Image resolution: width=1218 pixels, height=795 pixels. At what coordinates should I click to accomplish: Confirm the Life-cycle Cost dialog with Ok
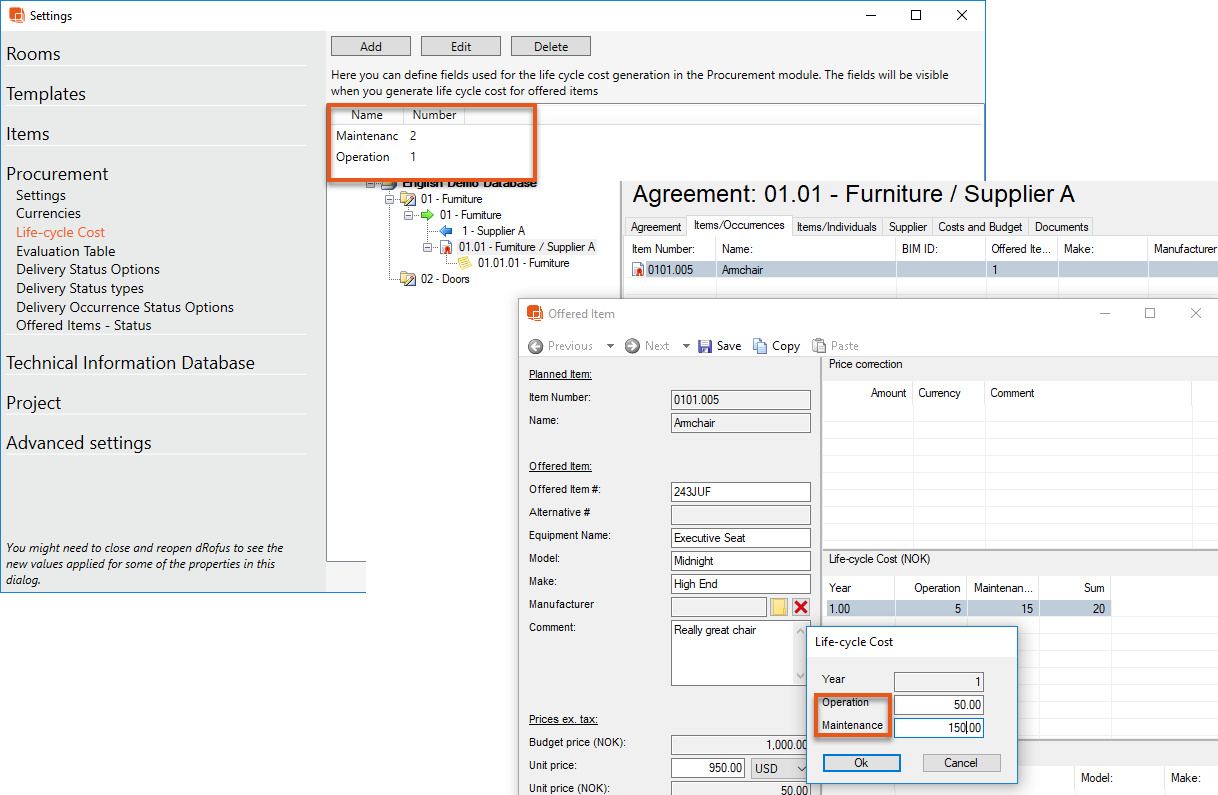861,763
